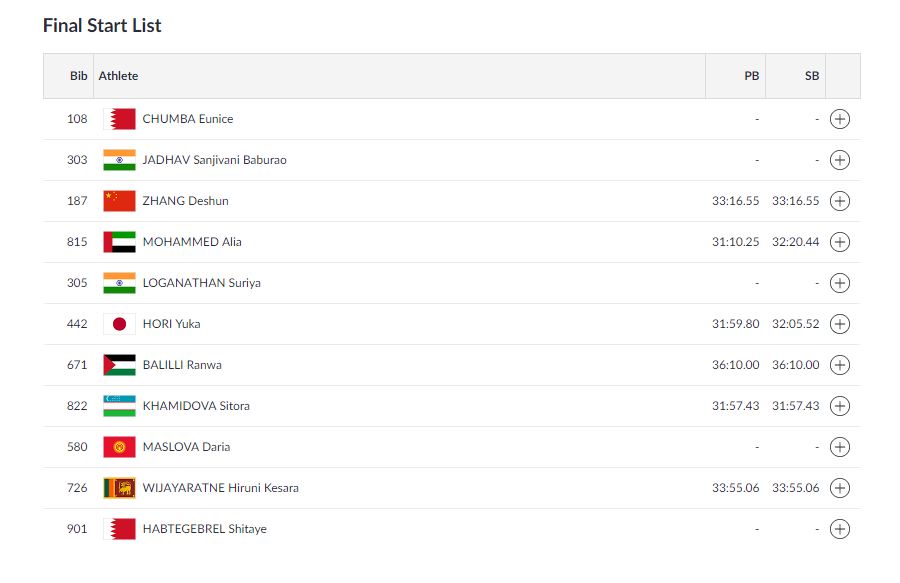
Task: Click the SB column header
Action: [812, 76]
